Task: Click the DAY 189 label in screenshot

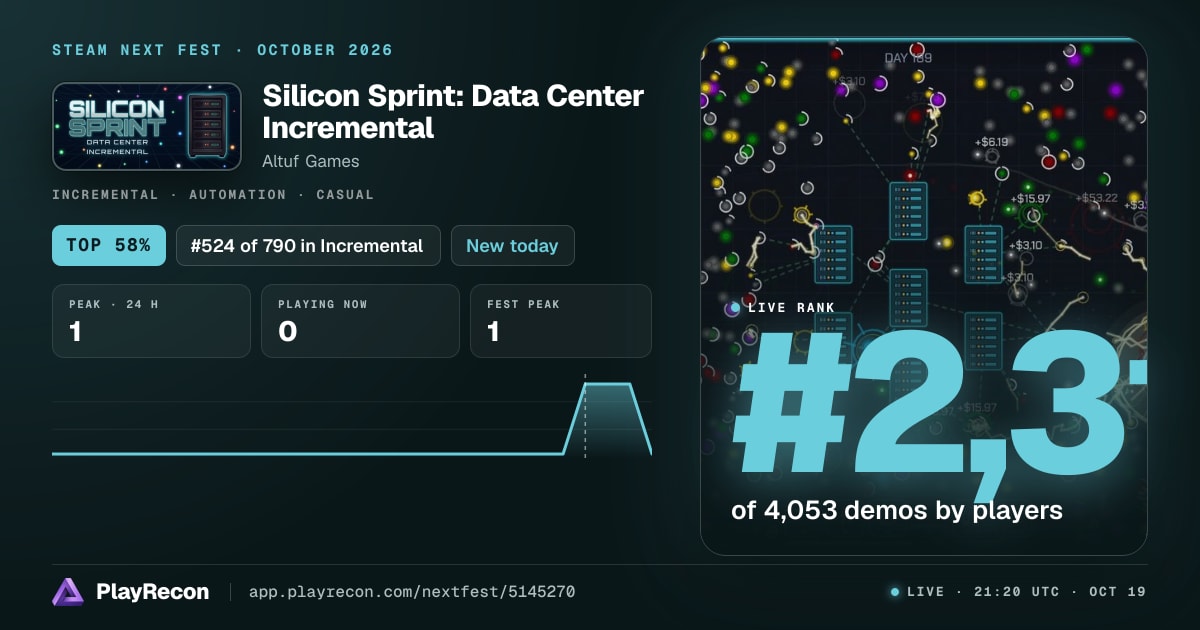Action: pyautogui.click(x=908, y=58)
